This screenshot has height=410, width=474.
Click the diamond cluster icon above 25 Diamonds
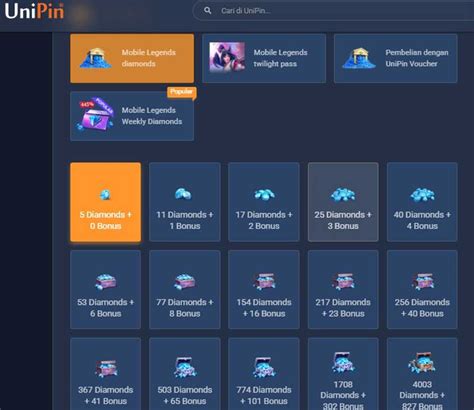pos(343,195)
